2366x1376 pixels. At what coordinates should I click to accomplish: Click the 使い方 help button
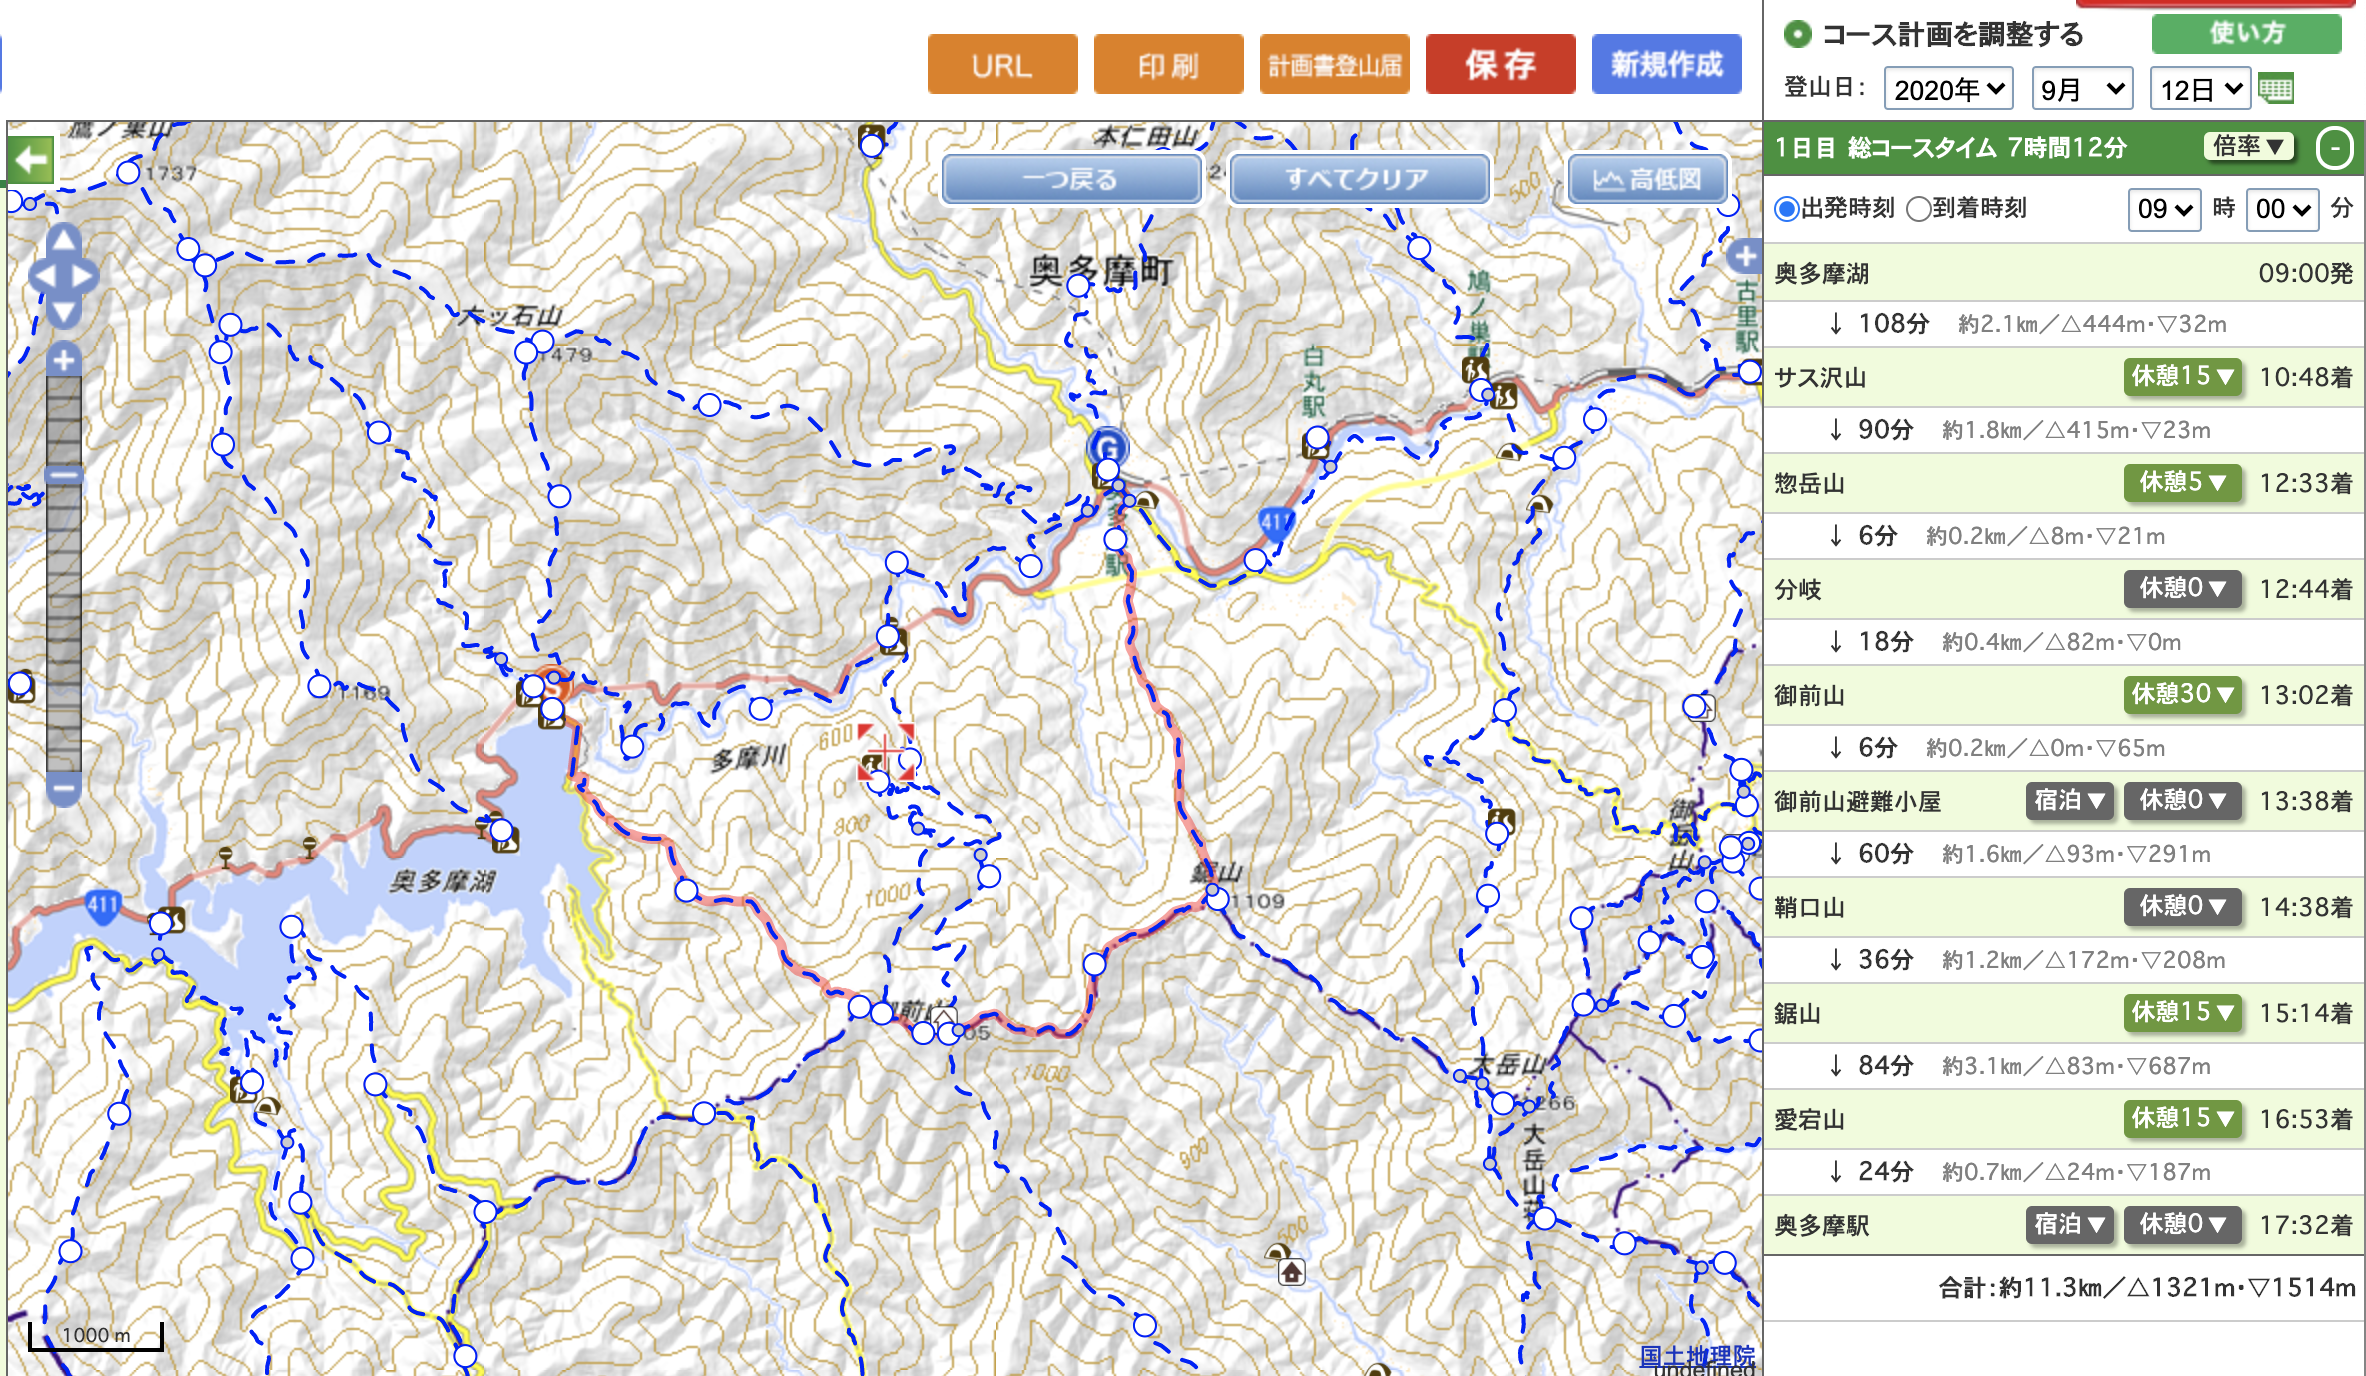(2246, 34)
